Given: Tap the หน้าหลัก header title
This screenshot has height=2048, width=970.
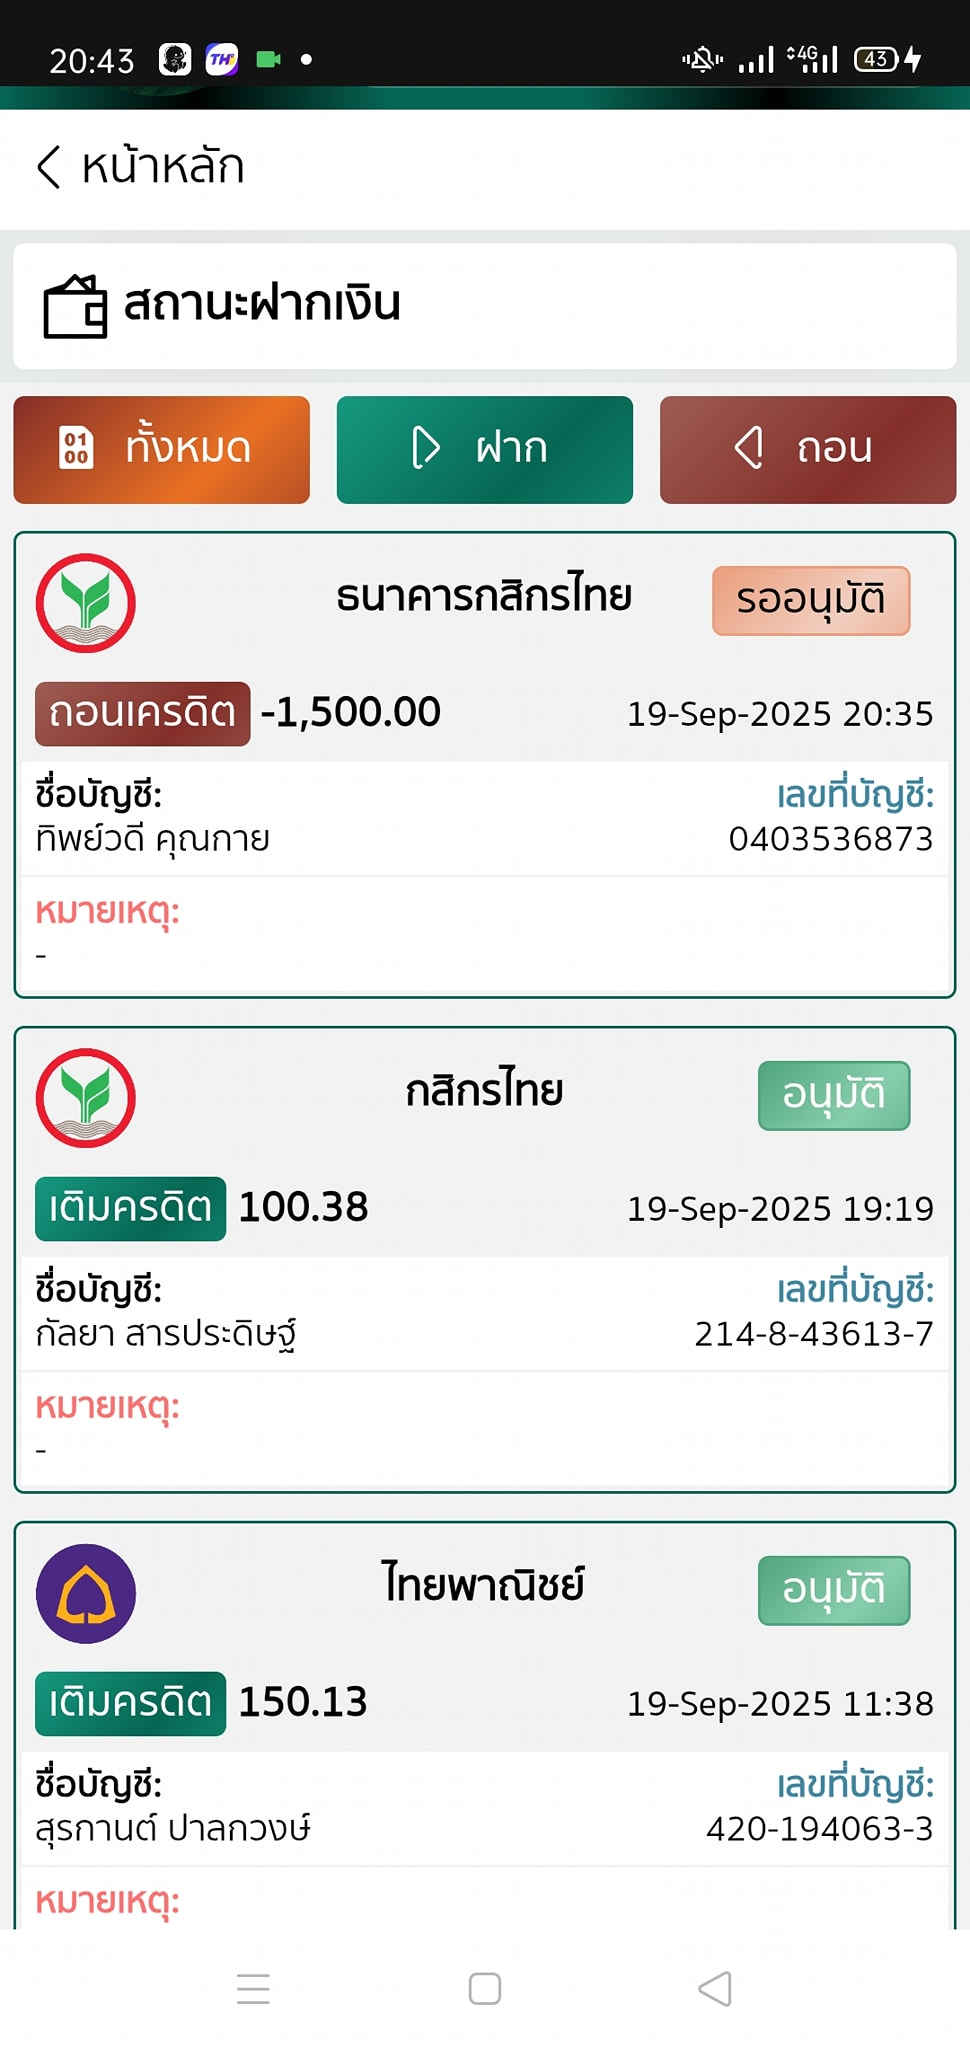Looking at the screenshot, I should [163, 167].
